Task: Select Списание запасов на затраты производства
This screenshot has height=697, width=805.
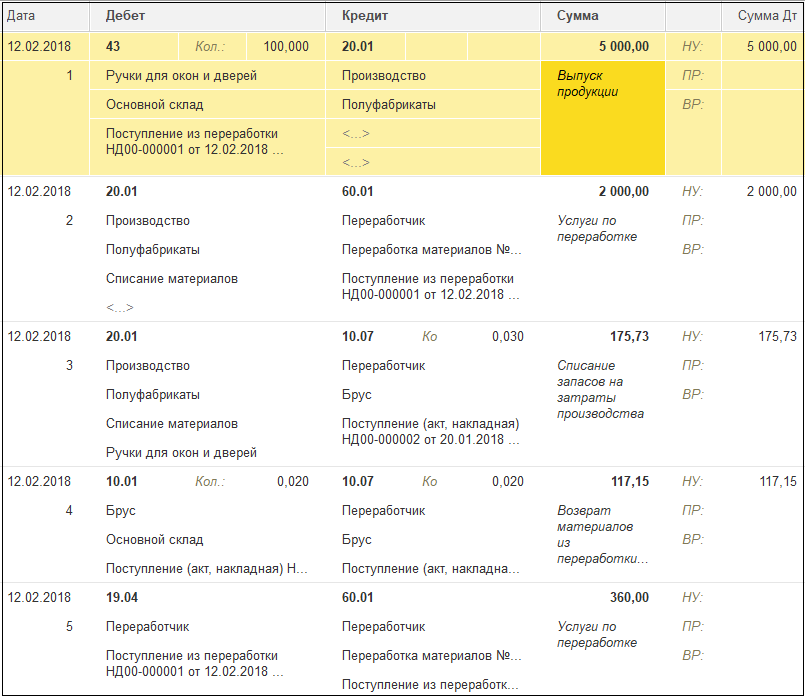Action: 600,390
